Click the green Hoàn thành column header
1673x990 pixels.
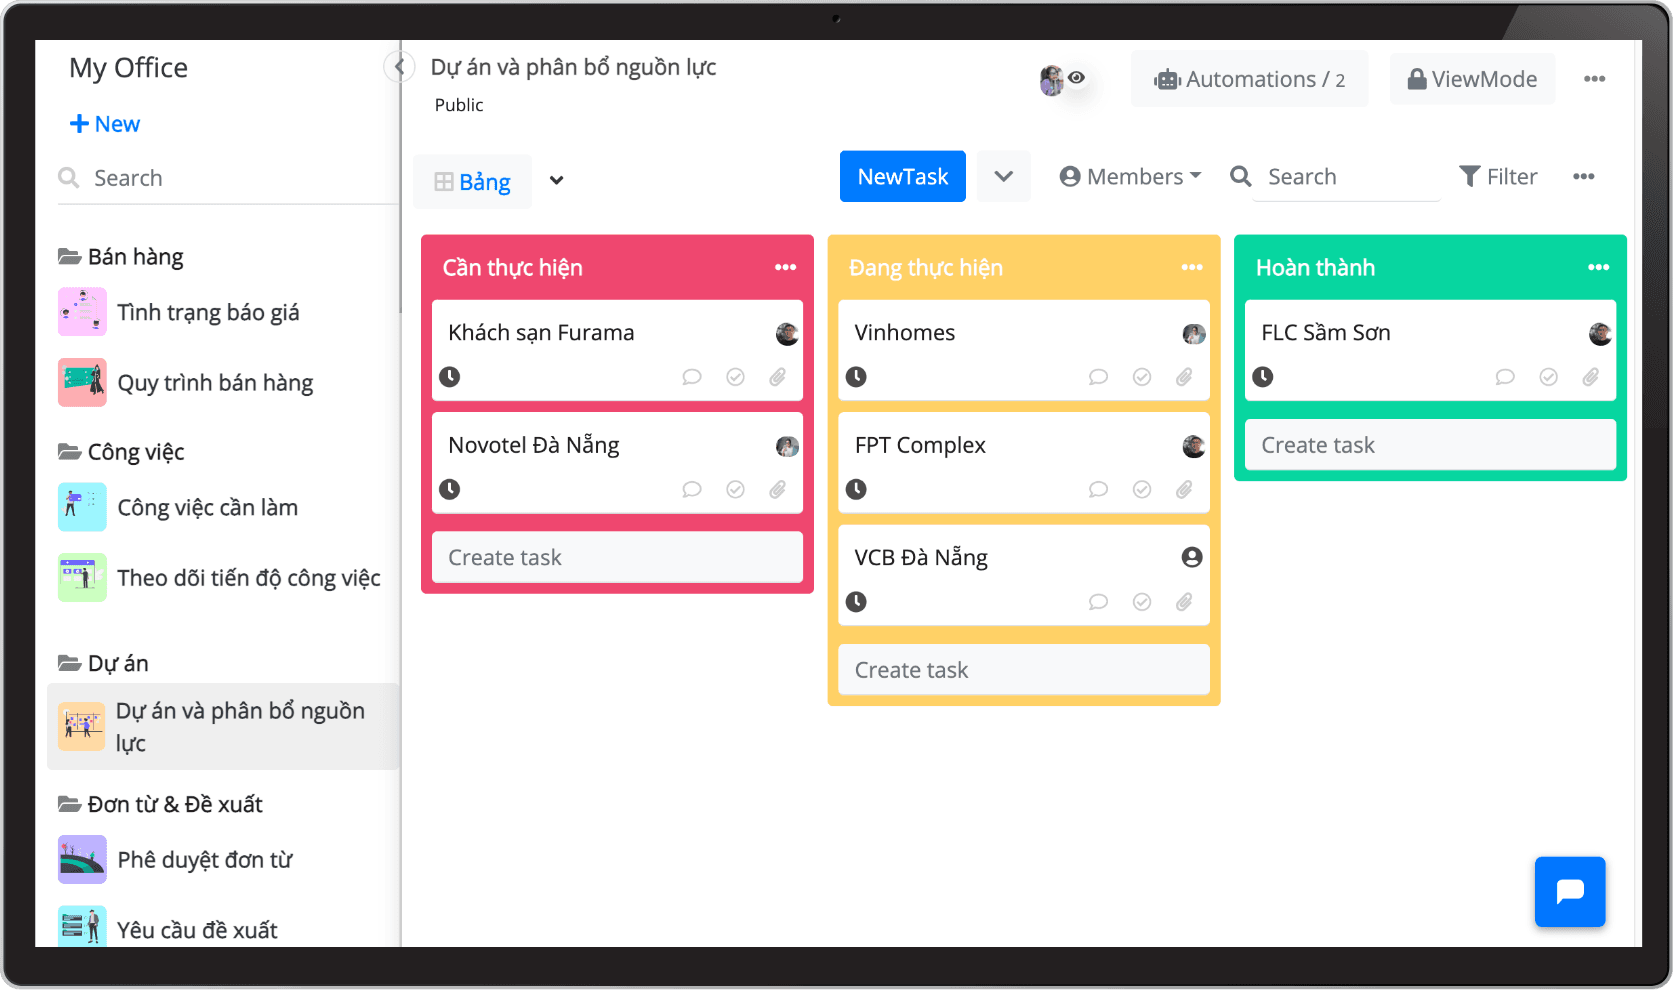[x=1400, y=267]
